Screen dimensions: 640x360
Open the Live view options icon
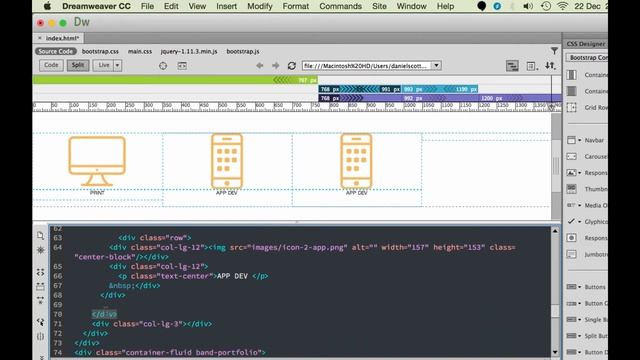pos(531,66)
